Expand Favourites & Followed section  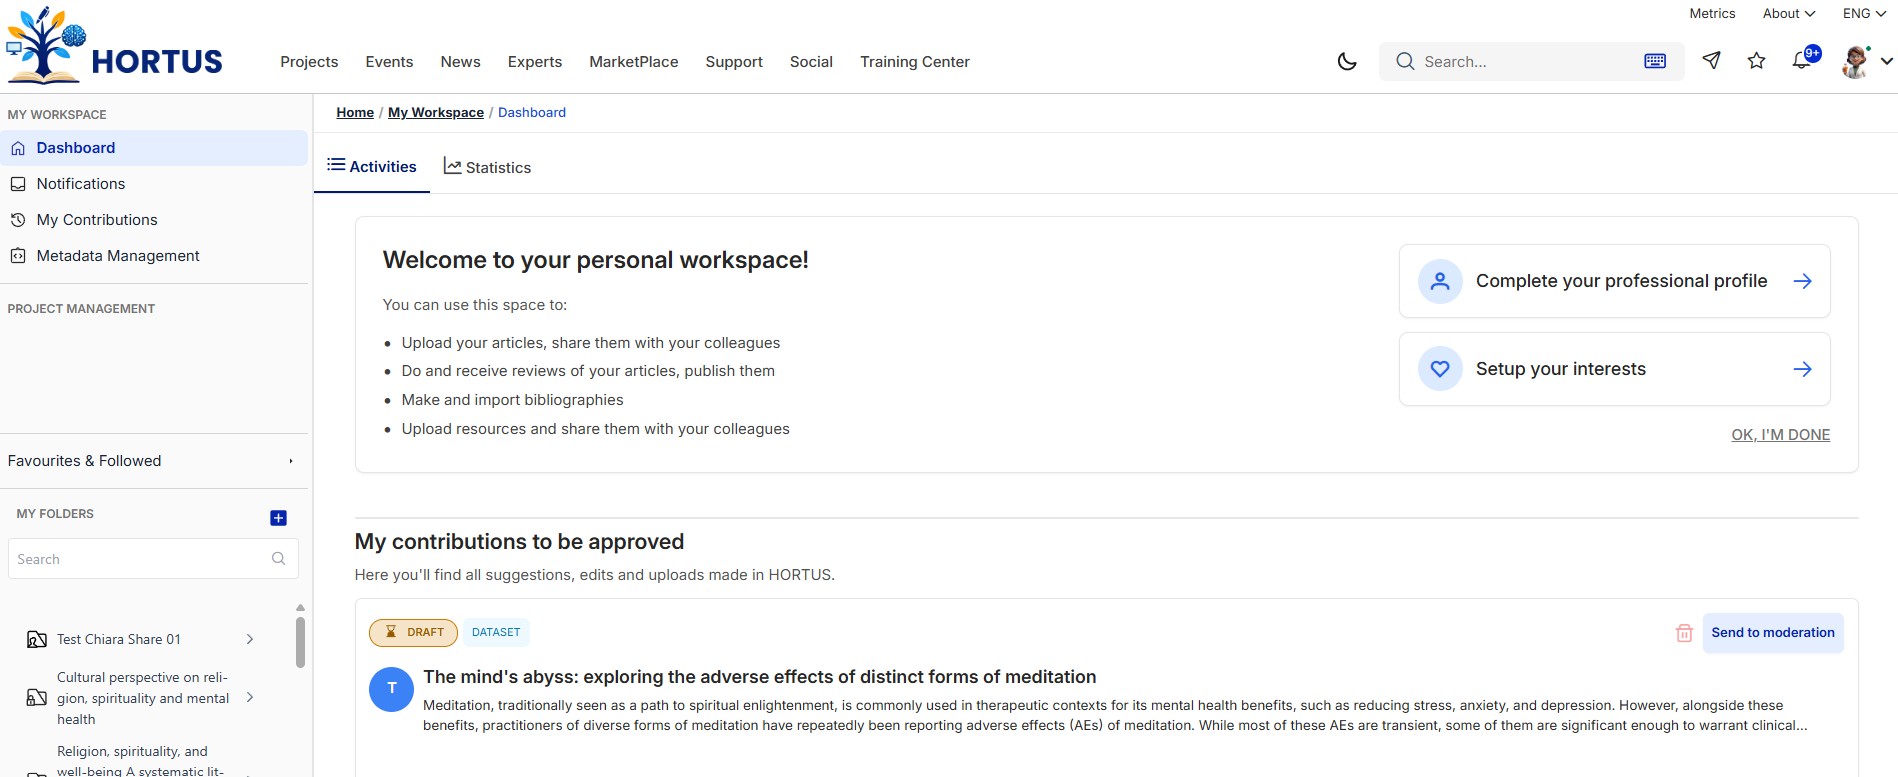(x=153, y=461)
